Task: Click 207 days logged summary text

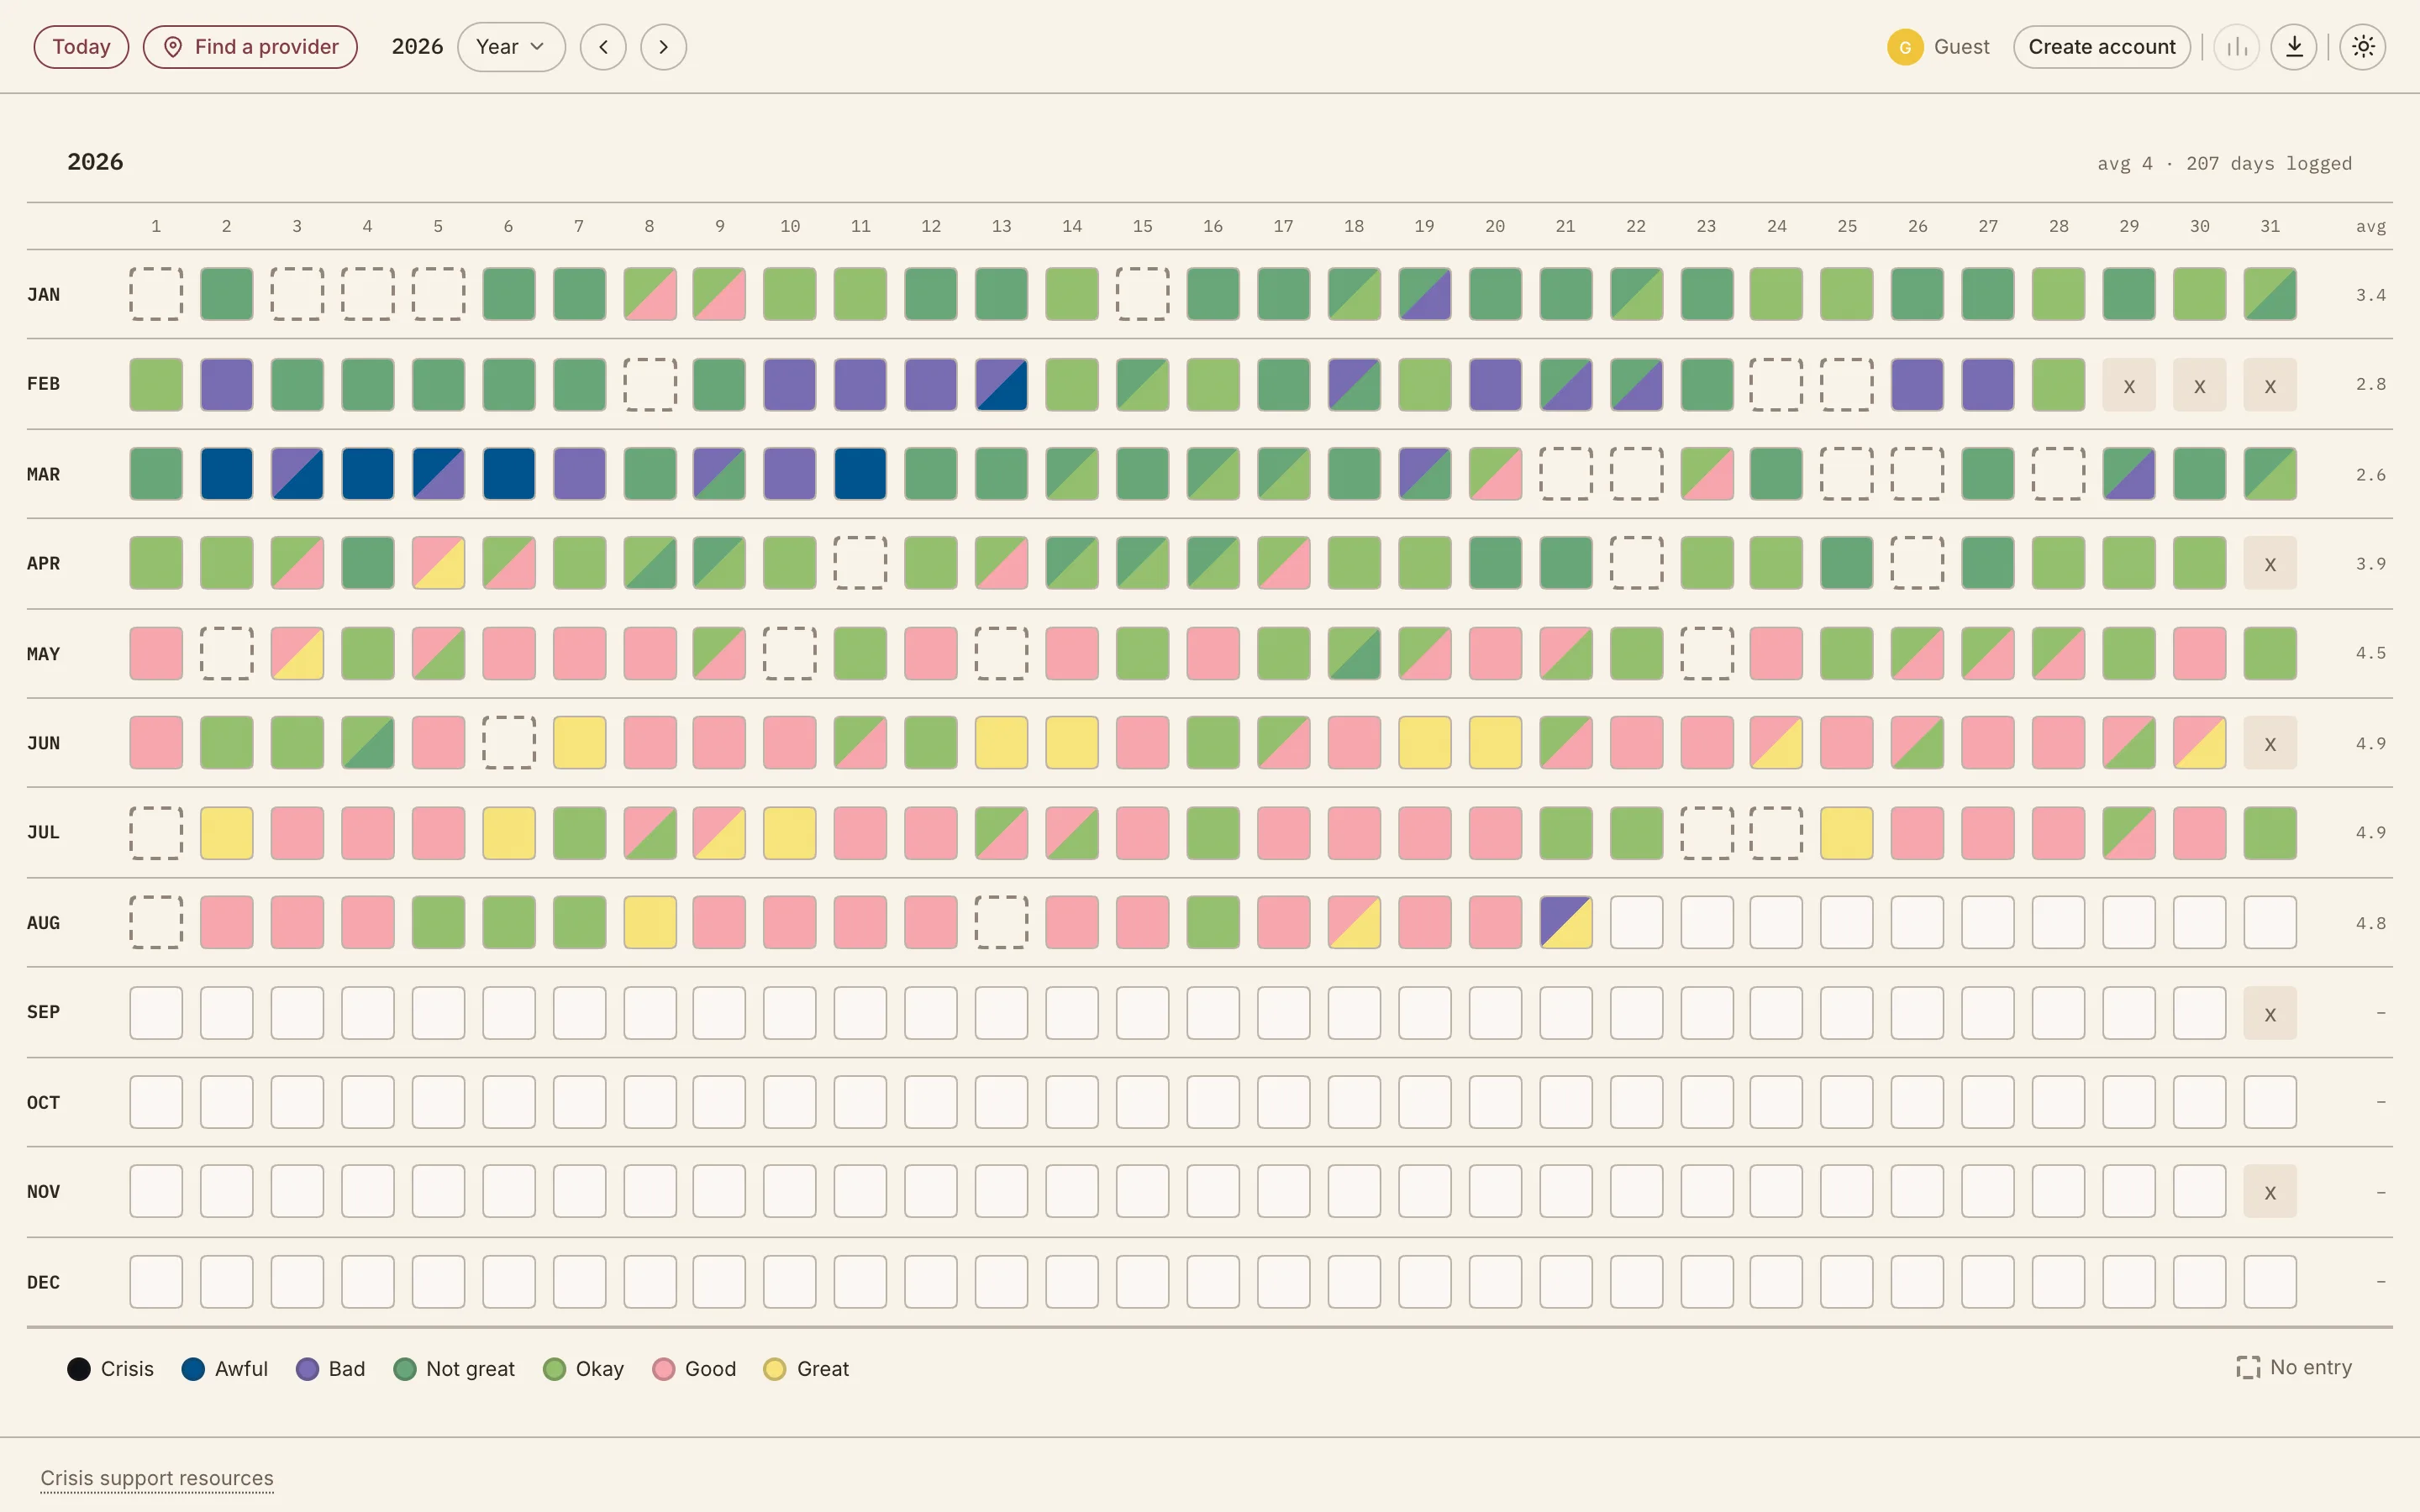Action: (x=2268, y=163)
